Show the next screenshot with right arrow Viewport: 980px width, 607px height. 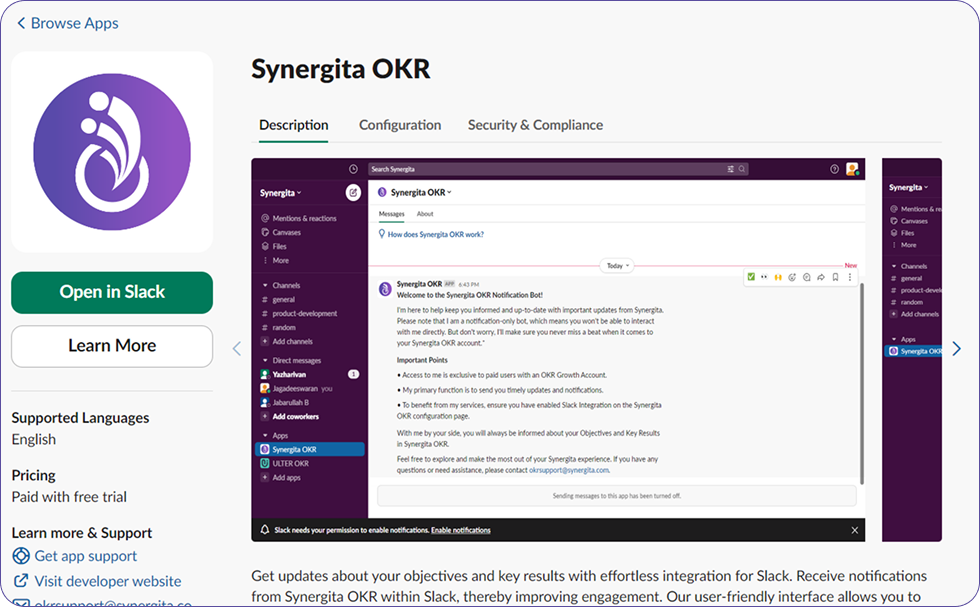(956, 349)
